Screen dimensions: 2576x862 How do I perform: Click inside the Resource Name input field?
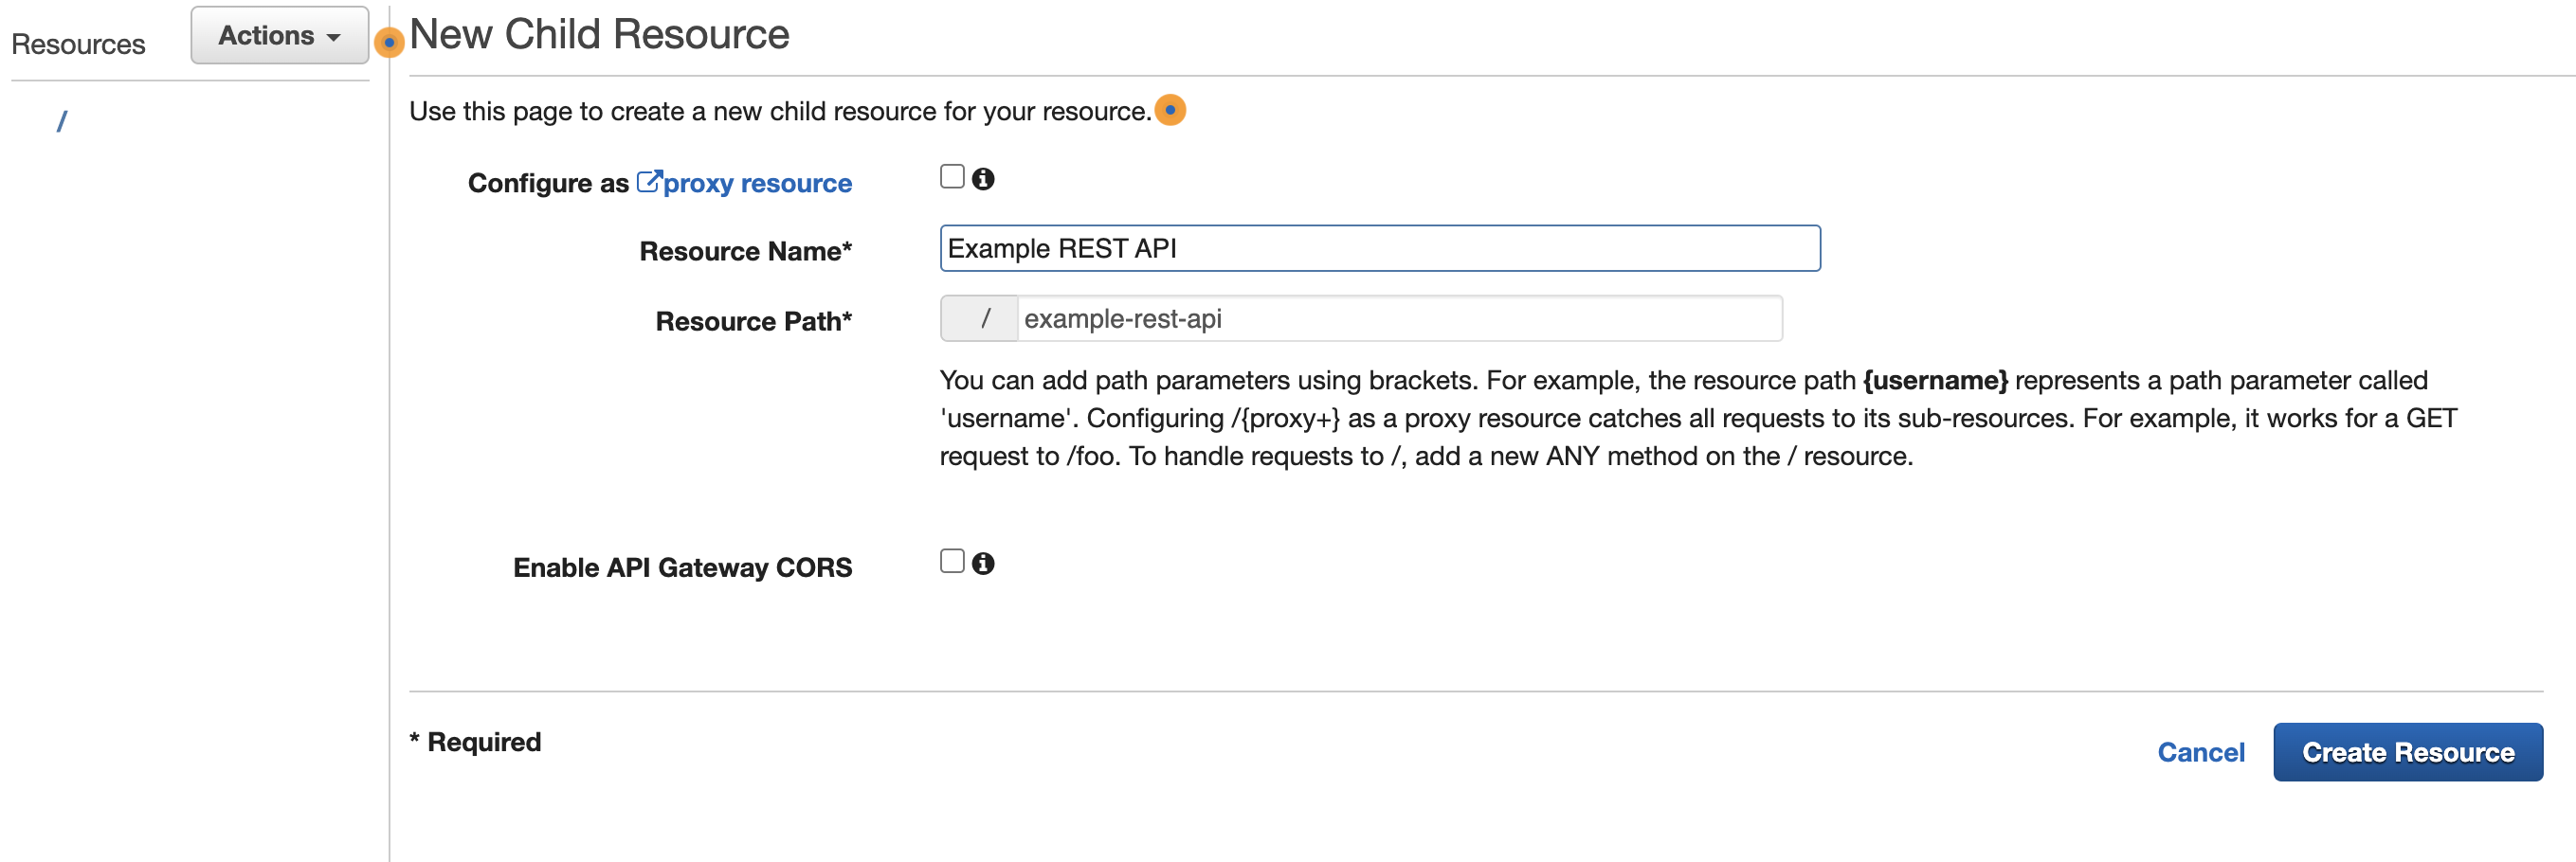pos(1380,248)
